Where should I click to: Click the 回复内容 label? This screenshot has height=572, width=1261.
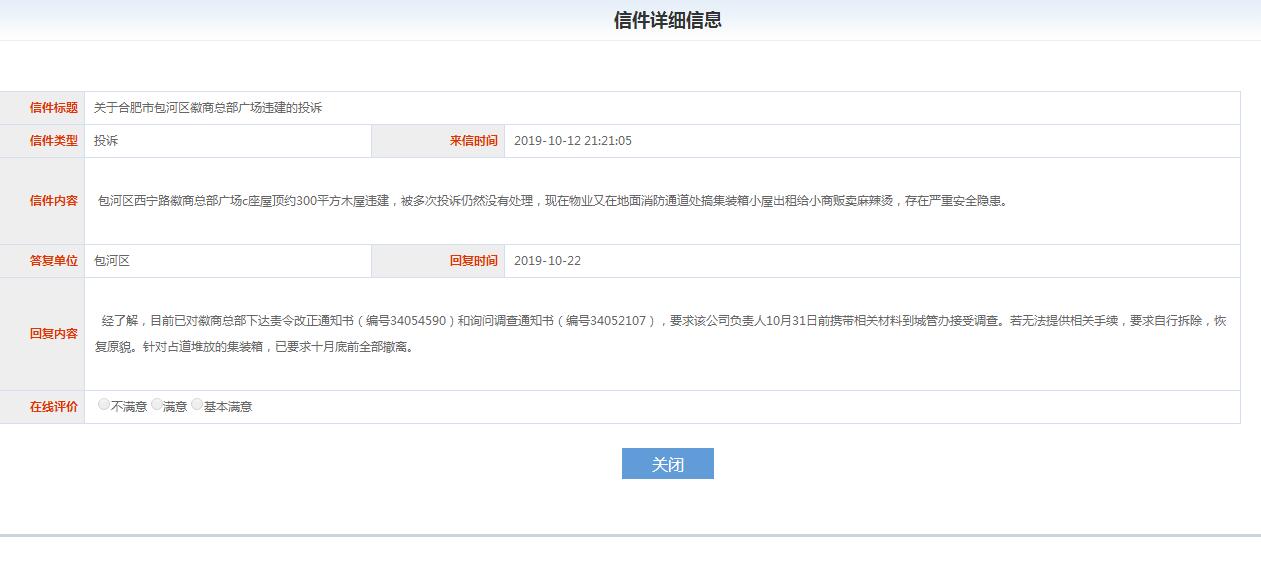click(54, 334)
